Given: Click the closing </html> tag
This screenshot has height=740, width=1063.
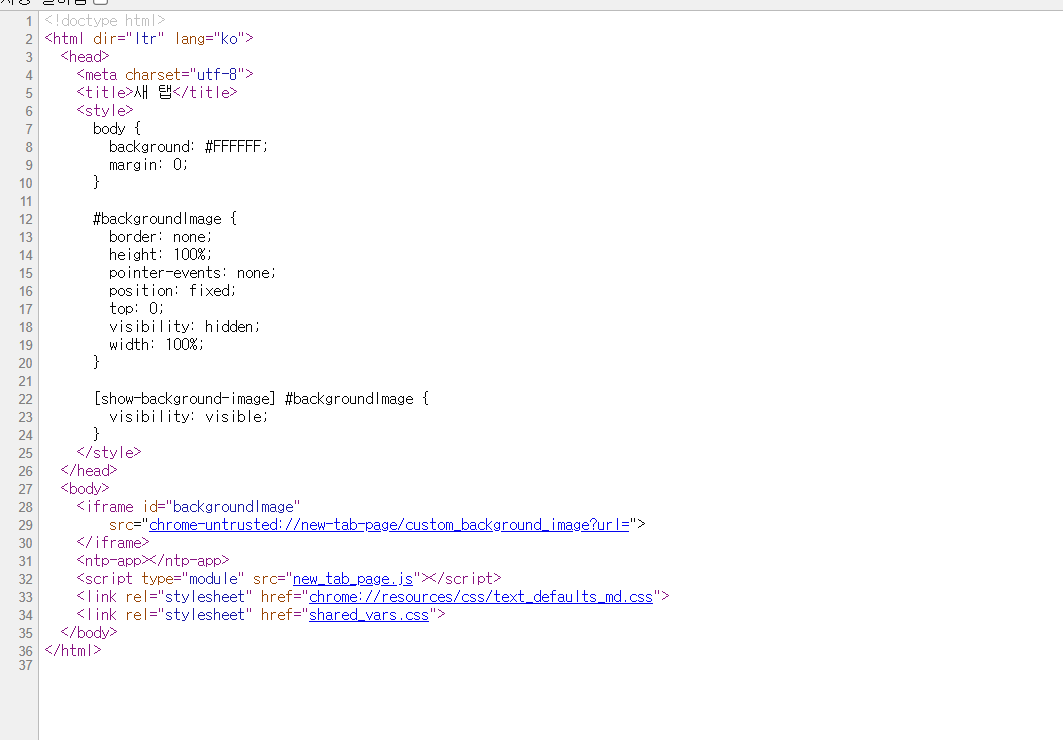Looking at the screenshot, I should pyautogui.click(x=73, y=651).
